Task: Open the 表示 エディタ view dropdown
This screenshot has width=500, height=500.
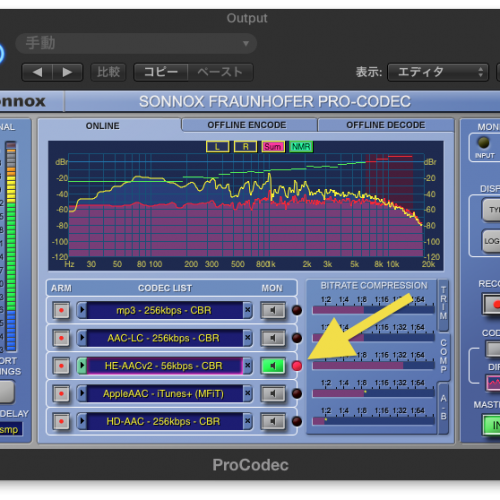Action: tap(438, 72)
